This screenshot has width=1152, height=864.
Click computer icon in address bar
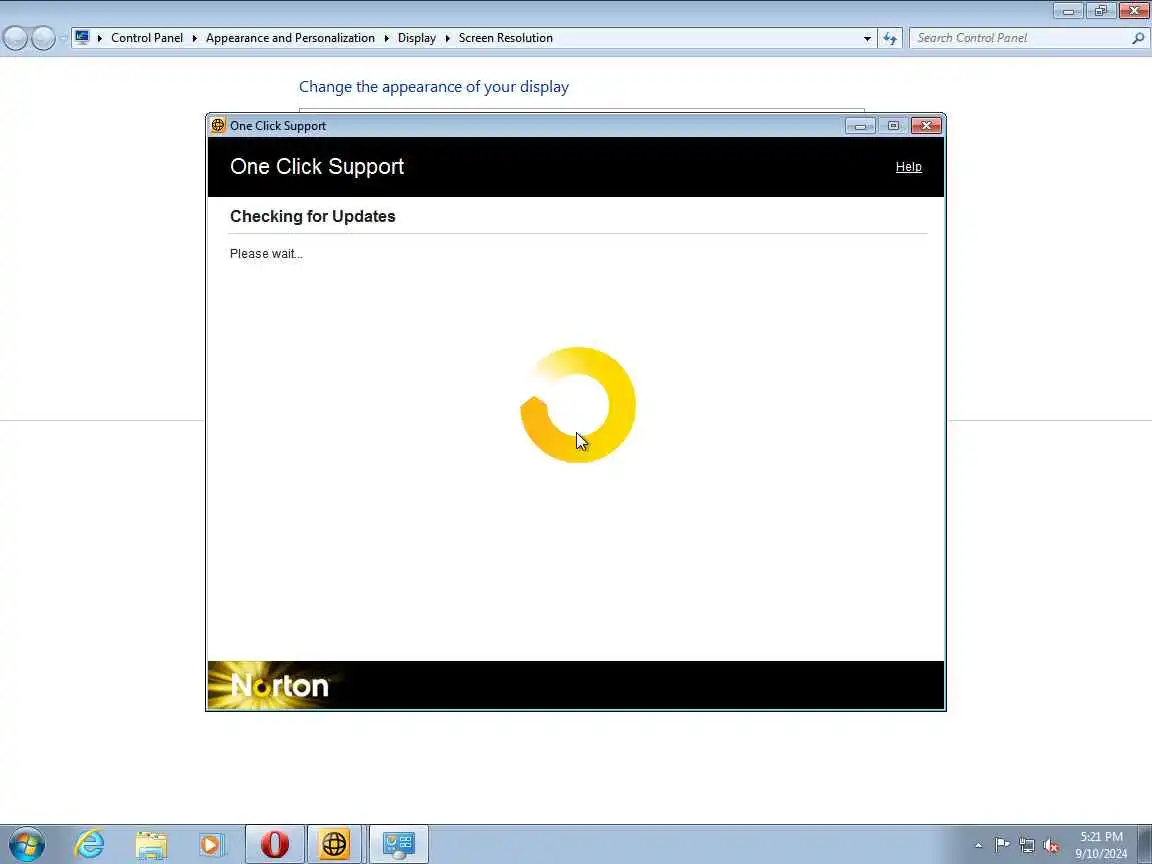point(82,37)
